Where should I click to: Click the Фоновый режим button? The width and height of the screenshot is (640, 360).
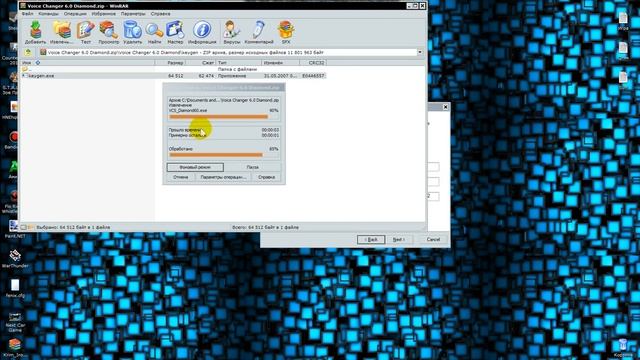[195, 167]
